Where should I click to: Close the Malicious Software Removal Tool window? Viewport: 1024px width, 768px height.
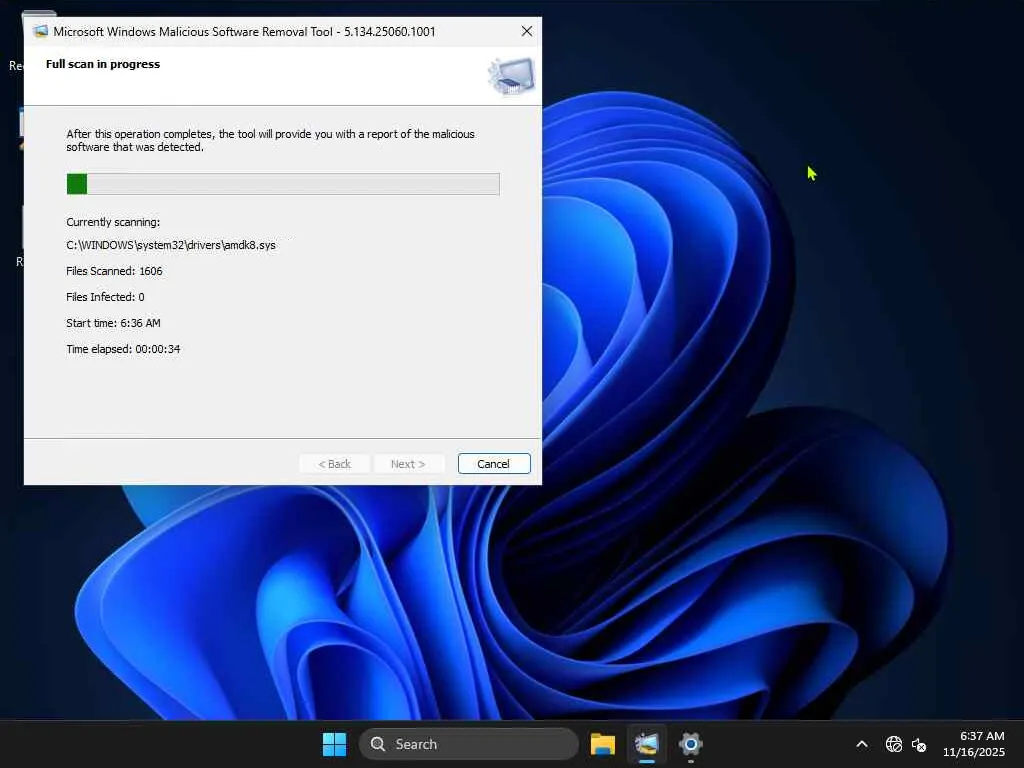point(526,31)
